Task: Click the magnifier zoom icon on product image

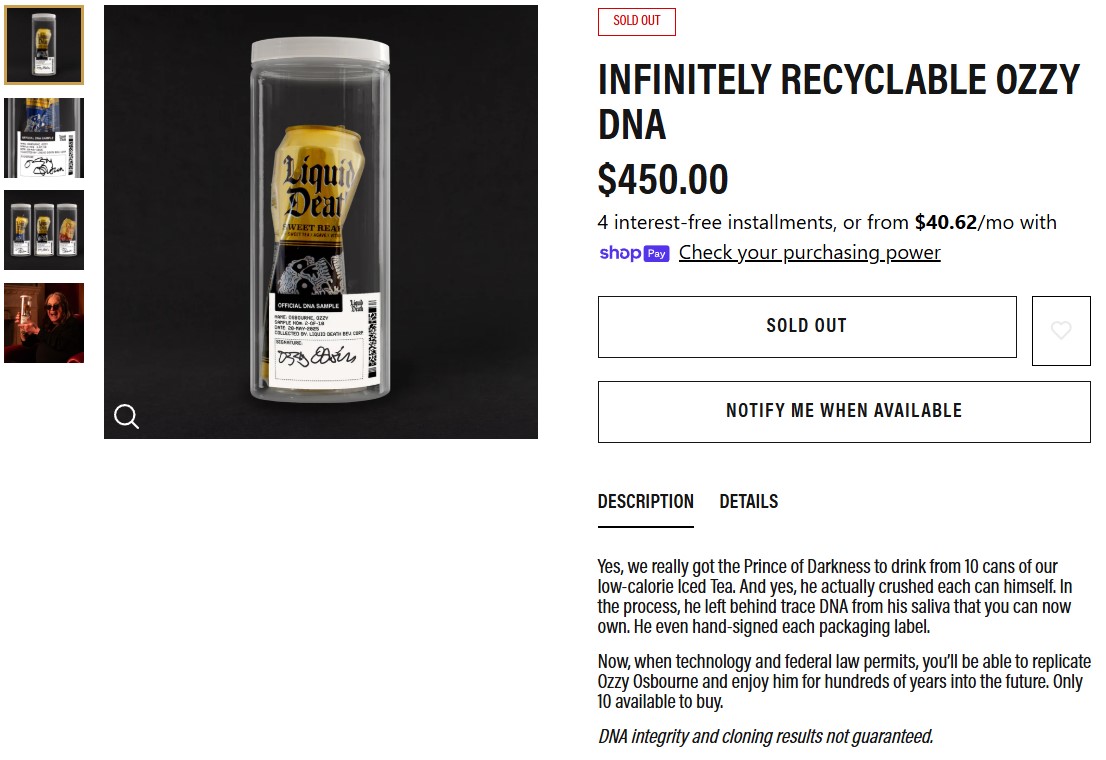Action: pyautogui.click(x=127, y=416)
